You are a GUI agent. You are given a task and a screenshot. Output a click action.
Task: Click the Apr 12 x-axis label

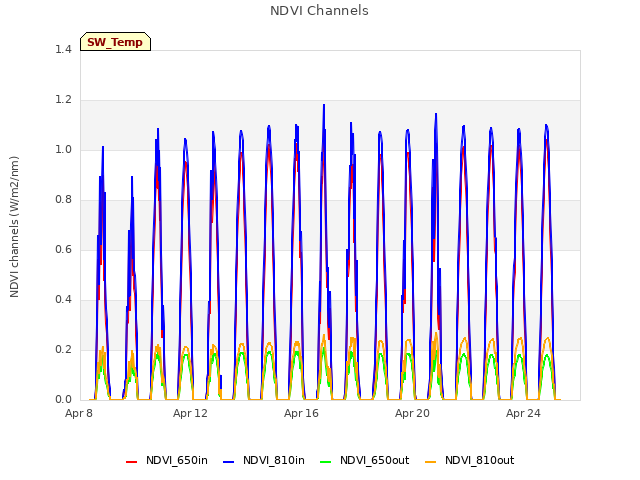tap(190, 413)
